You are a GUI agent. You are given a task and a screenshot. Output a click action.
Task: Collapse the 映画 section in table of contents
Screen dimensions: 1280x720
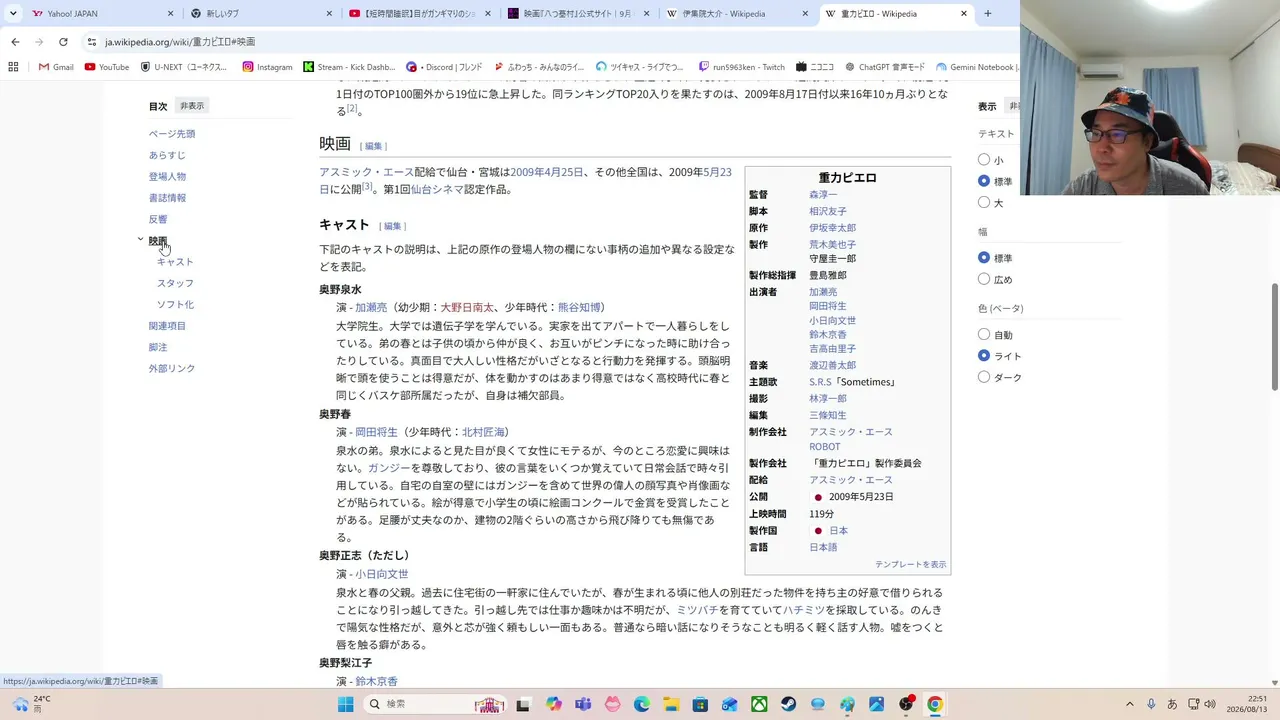tap(141, 240)
